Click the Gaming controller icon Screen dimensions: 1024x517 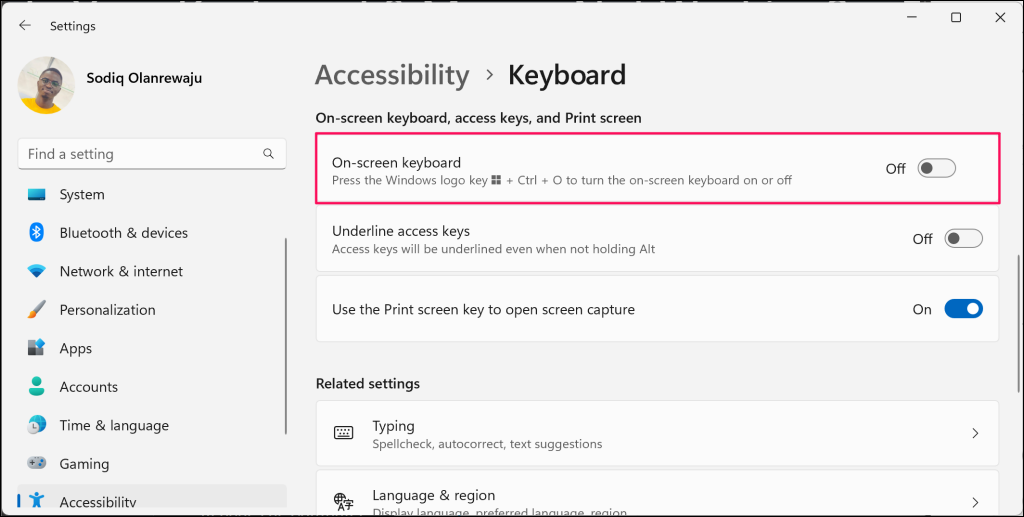pyautogui.click(x=37, y=464)
